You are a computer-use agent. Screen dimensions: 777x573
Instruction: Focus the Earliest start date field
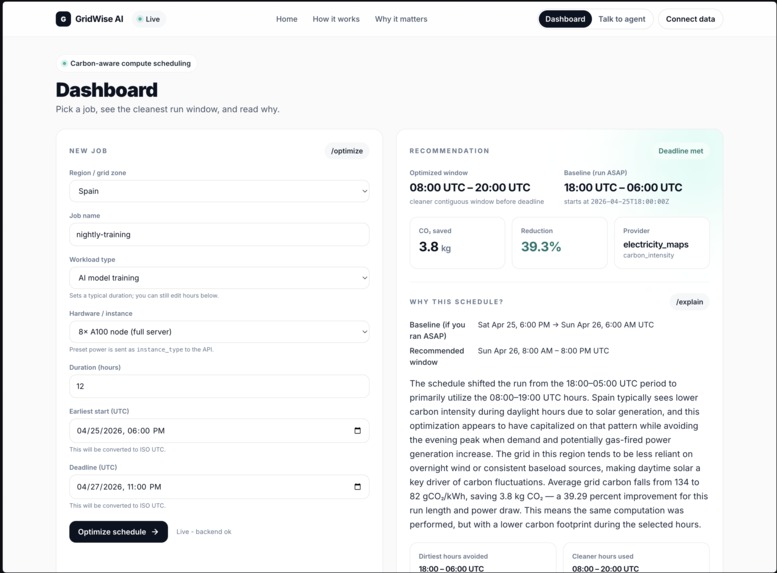[x=219, y=430]
